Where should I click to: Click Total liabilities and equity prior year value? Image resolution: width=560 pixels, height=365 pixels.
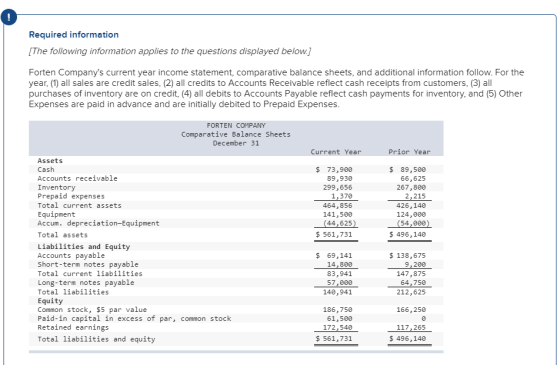tap(408, 339)
